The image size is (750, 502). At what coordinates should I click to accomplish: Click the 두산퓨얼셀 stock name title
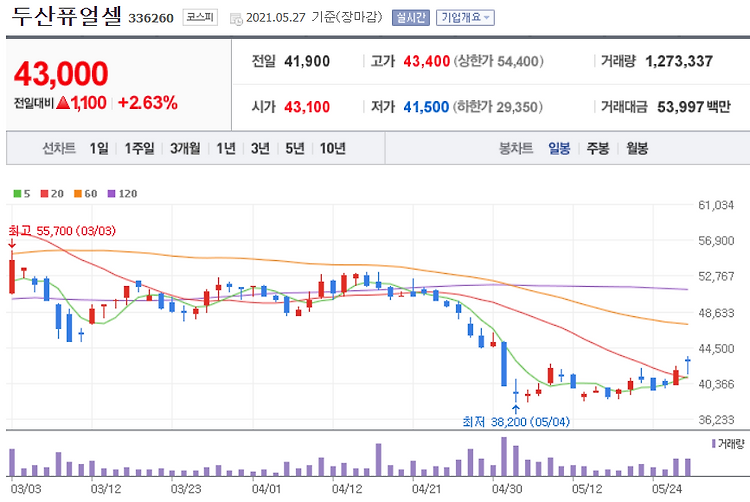pos(66,16)
